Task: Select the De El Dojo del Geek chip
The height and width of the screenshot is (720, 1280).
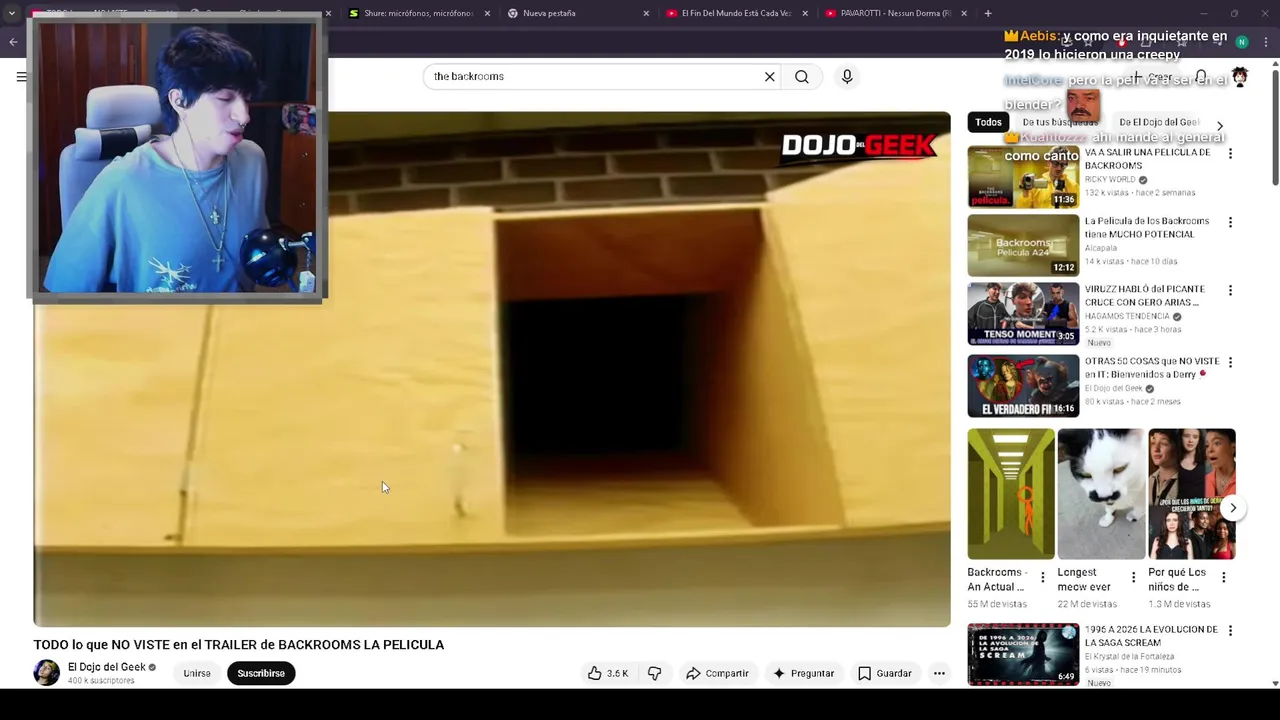Action: click(x=1159, y=122)
